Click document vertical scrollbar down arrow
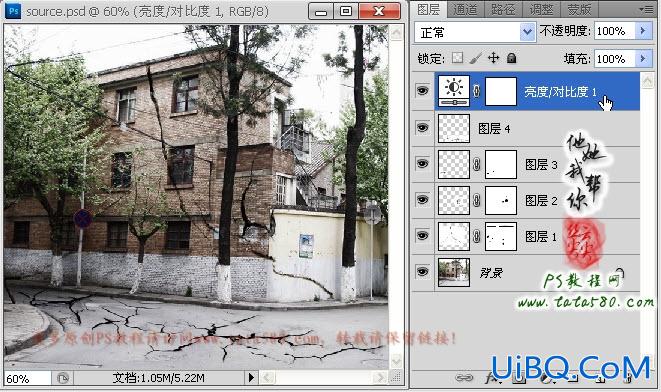 (x=396, y=360)
